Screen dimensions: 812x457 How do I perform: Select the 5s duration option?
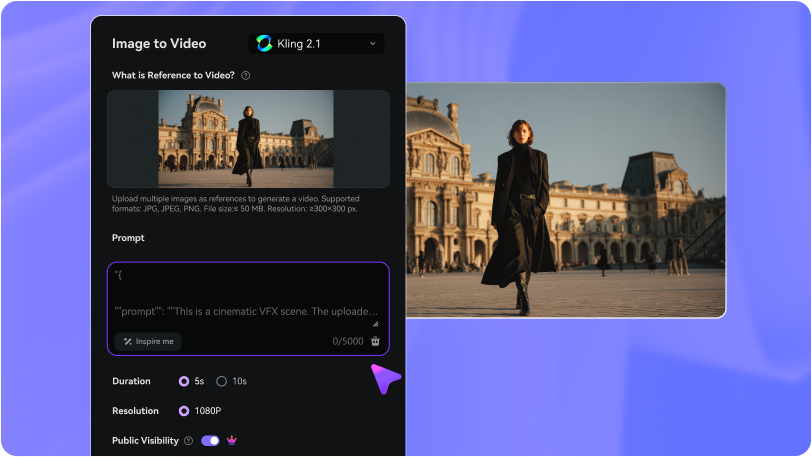(192, 381)
